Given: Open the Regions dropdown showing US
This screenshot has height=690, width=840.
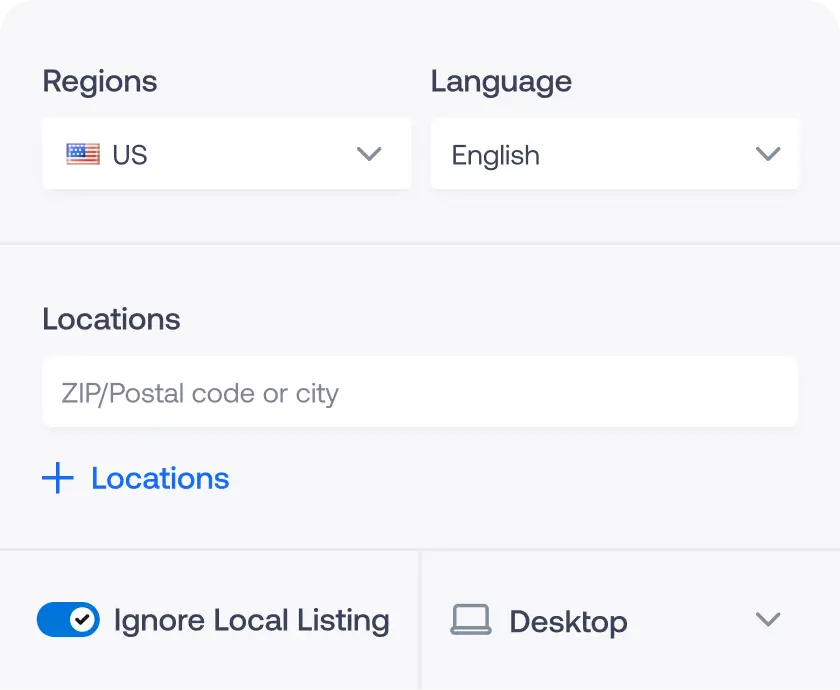Looking at the screenshot, I should pyautogui.click(x=226, y=154).
